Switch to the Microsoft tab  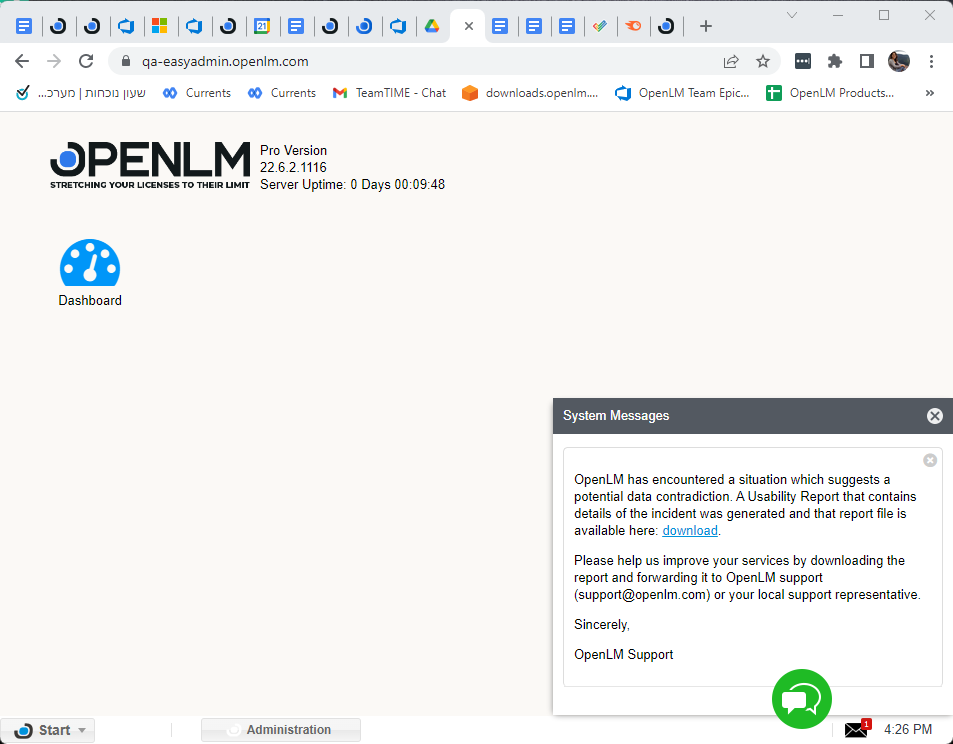(x=159, y=26)
